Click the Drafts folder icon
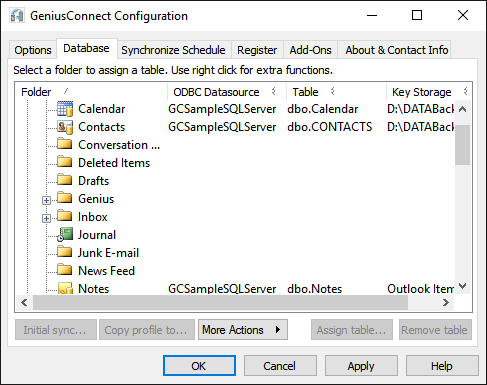This screenshot has height=385, width=487. [x=65, y=180]
